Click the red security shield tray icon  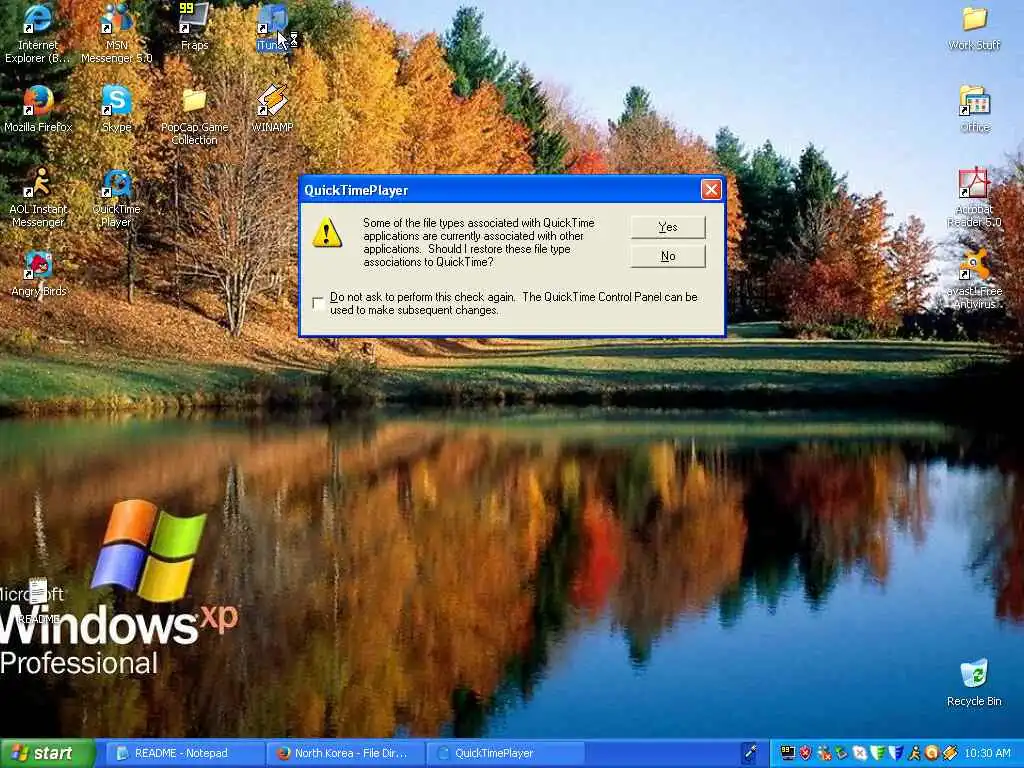pyautogui.click(x=805, y=753)
